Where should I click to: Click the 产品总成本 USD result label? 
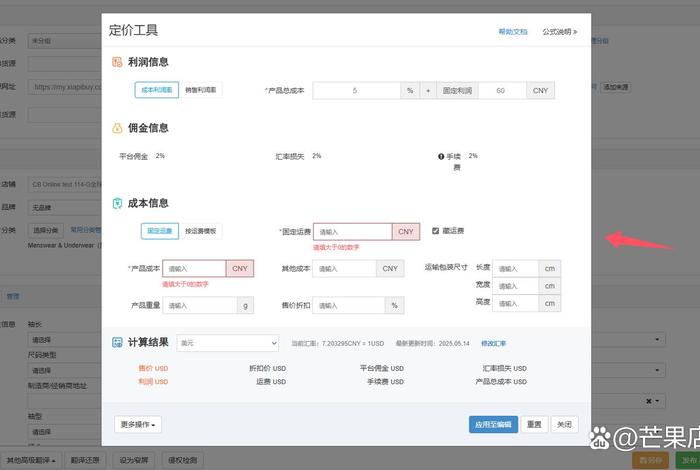[501, 382]
